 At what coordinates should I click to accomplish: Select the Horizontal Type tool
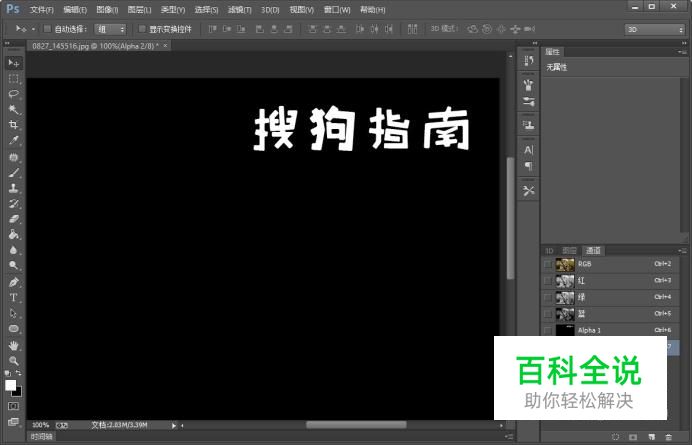[14, 298]
